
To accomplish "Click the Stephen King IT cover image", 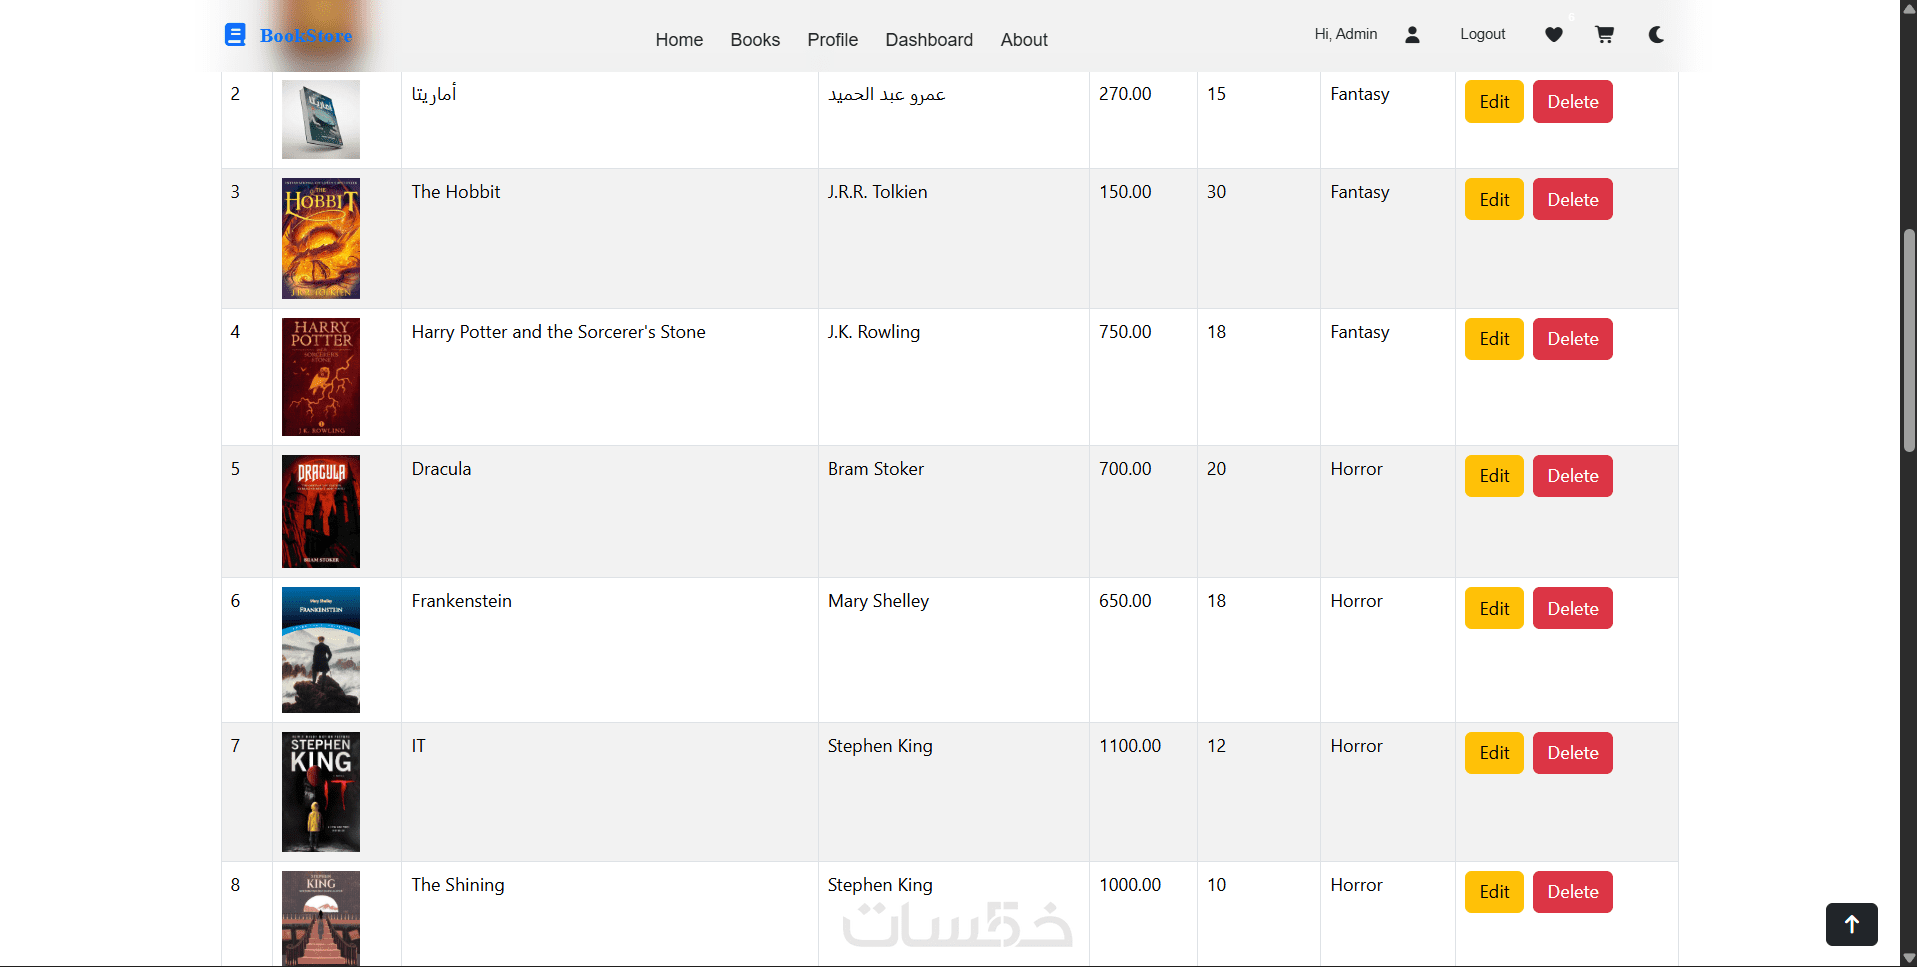I will 321,792.
